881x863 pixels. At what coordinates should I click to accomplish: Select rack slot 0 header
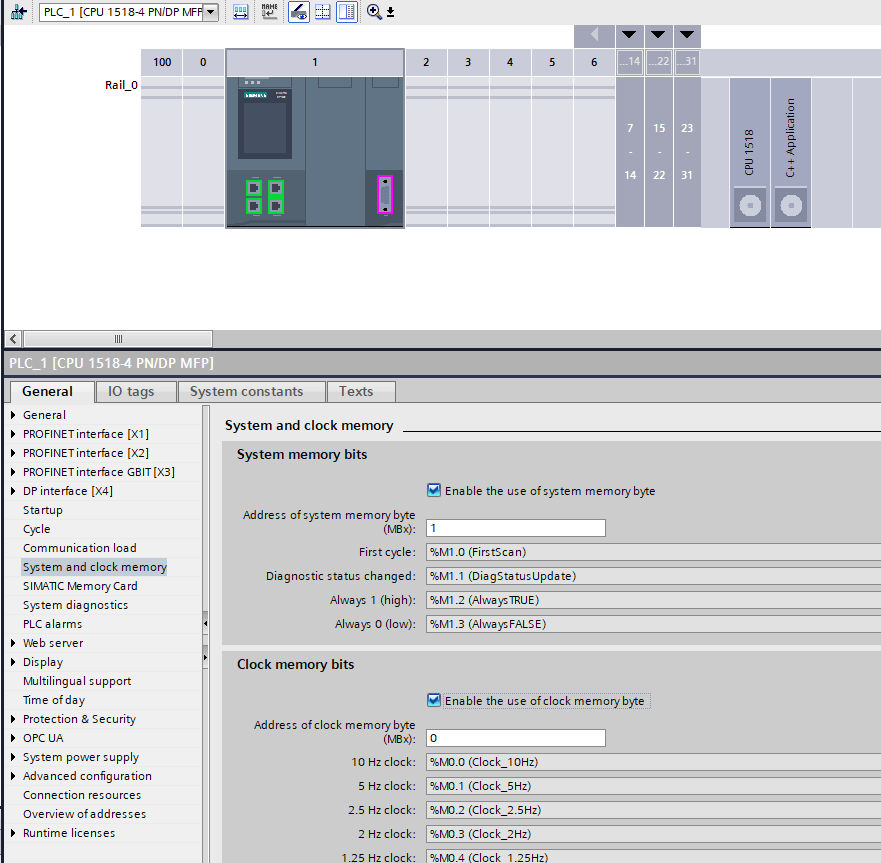[203, 62]
